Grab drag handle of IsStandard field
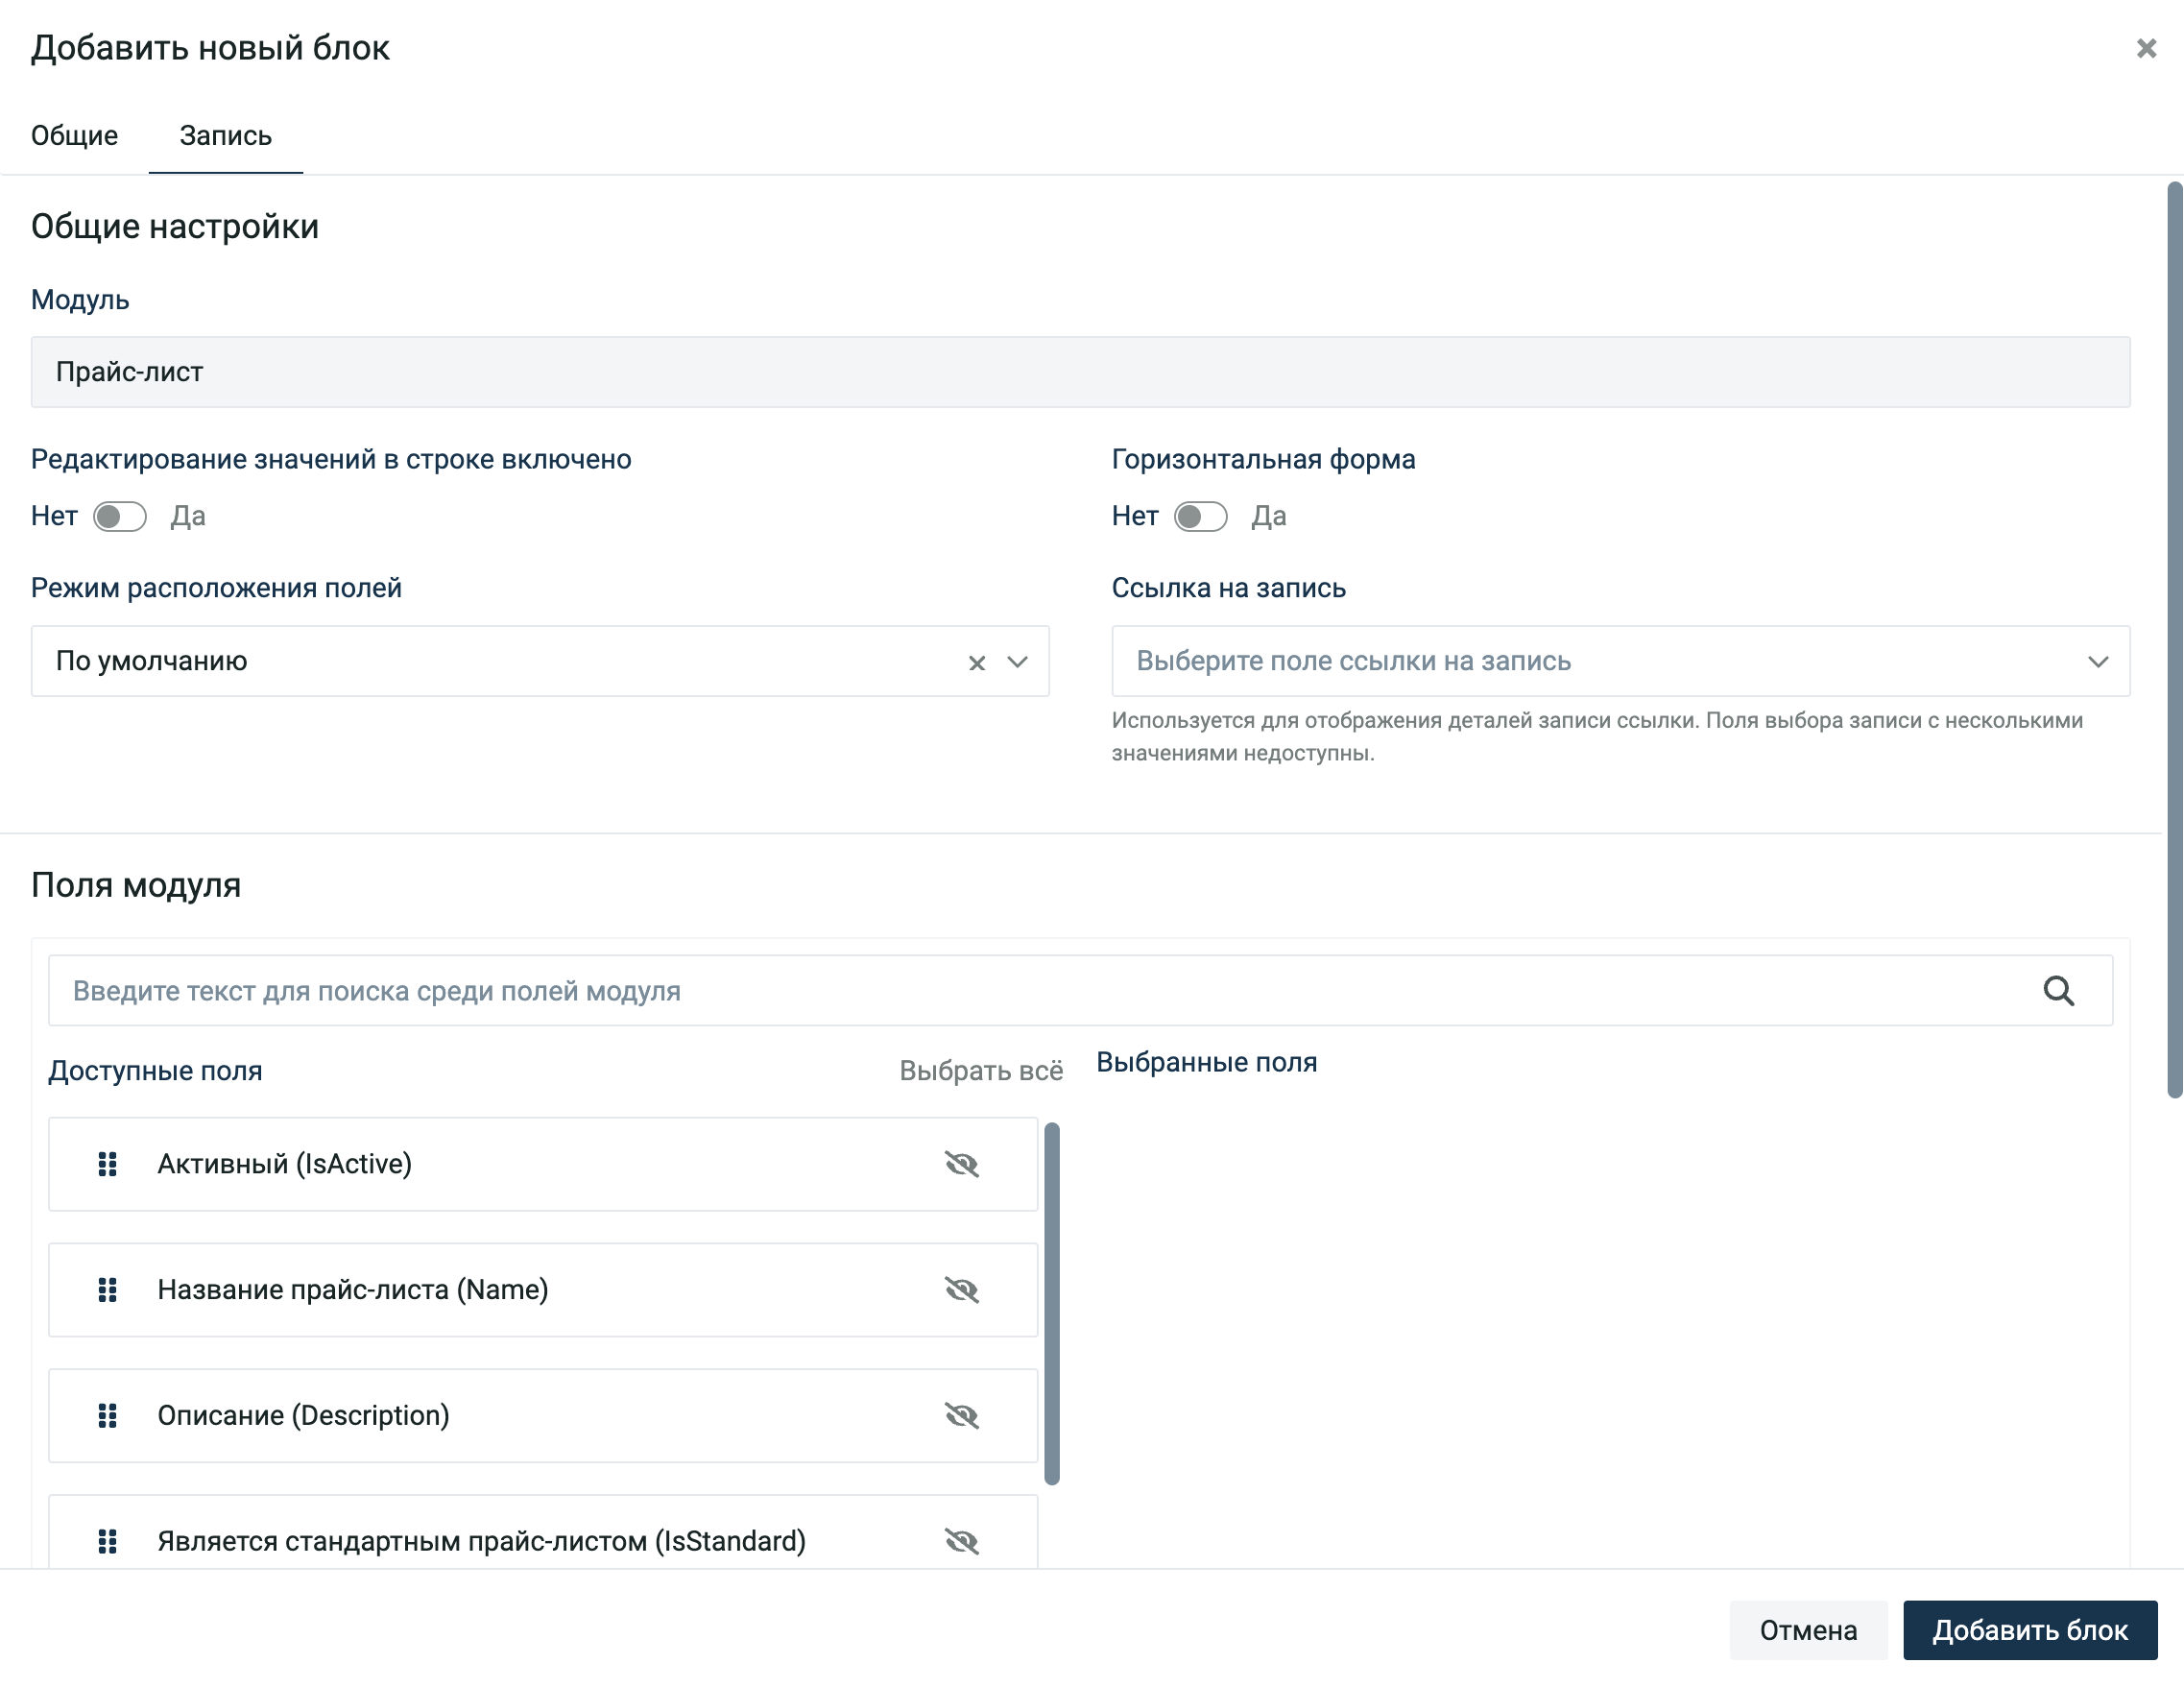This screenshot has width=2184, height=1687. coord(107,1542)
